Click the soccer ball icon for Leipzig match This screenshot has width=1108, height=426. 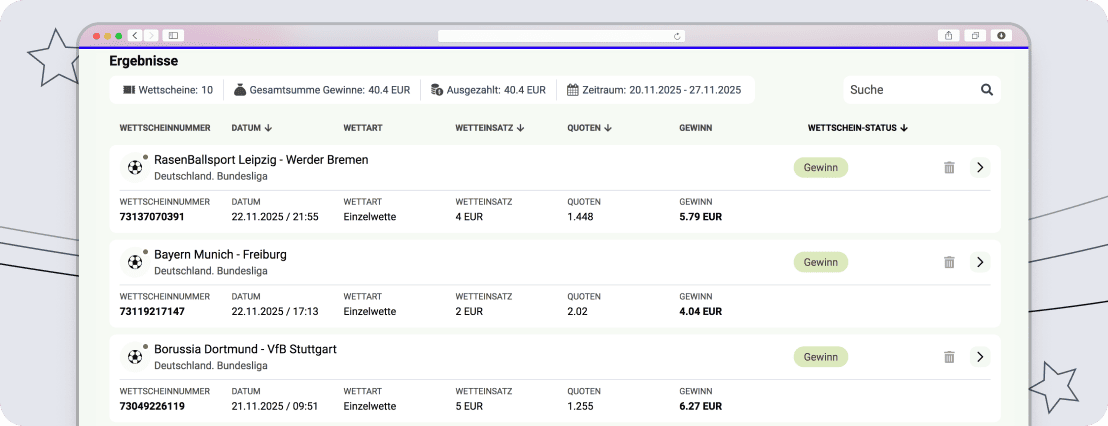[x=134, y=167]
